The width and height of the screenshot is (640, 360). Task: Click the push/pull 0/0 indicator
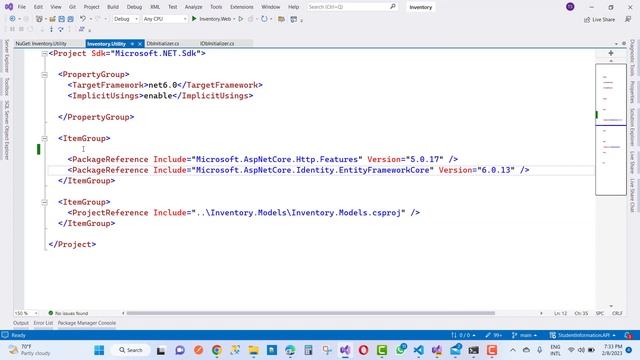[x=463, y=335]
